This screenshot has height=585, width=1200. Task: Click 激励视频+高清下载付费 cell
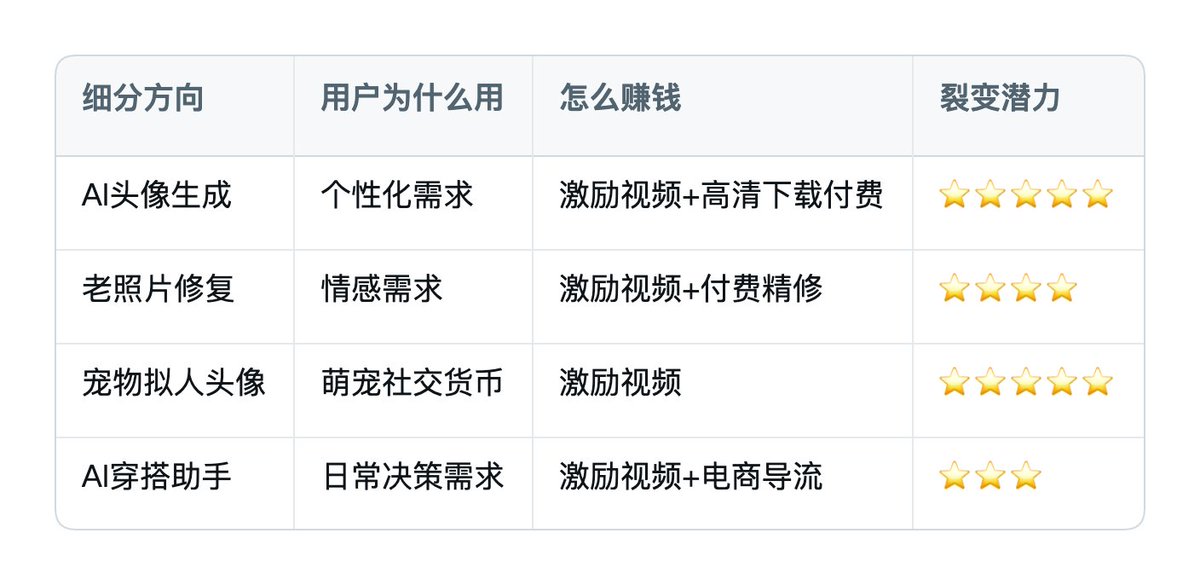pos(722,194)
